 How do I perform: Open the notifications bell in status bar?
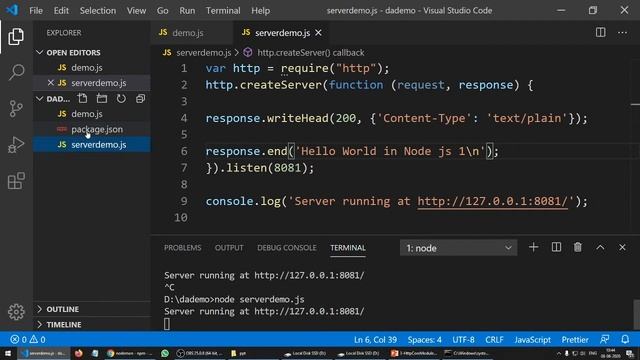tap(625, 339)
